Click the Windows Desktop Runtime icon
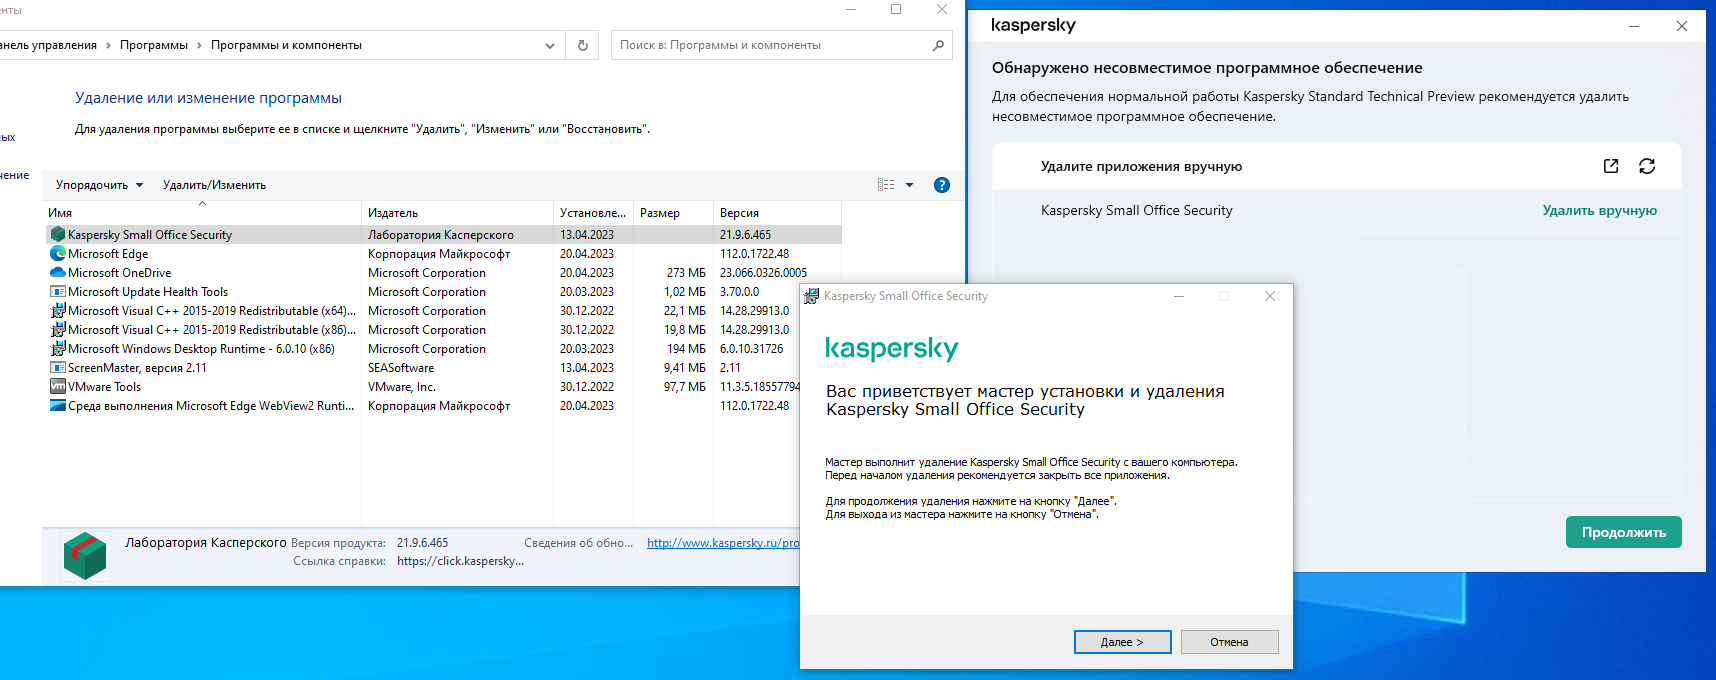Viewport: 1716px width, 680px height. [x=58, y=349]
